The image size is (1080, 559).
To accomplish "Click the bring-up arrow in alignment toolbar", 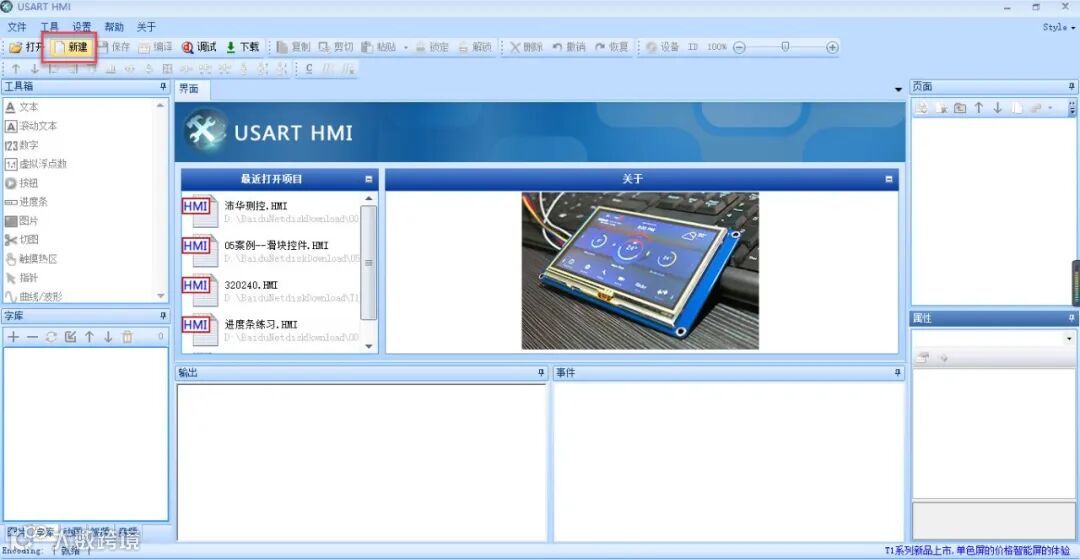I will pos(15,69).
